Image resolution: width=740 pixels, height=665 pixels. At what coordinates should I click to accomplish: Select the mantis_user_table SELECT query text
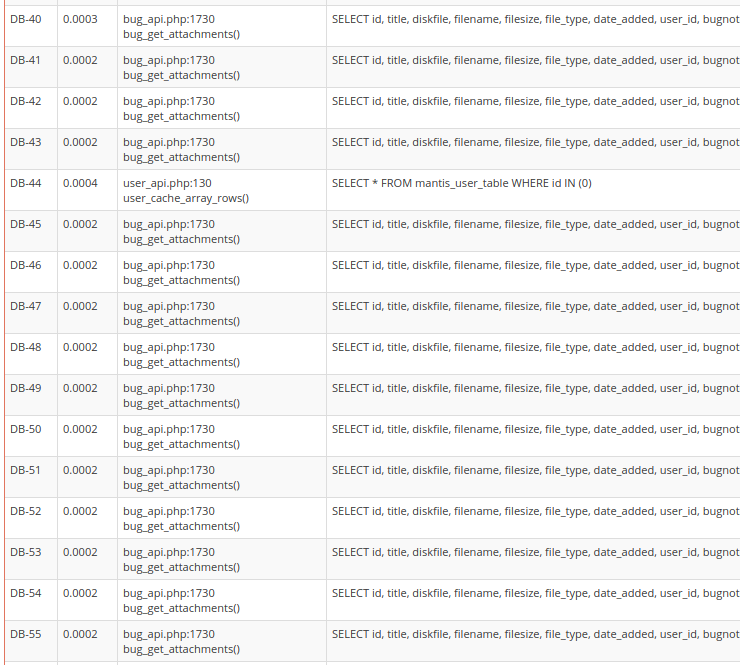point(461,183)
